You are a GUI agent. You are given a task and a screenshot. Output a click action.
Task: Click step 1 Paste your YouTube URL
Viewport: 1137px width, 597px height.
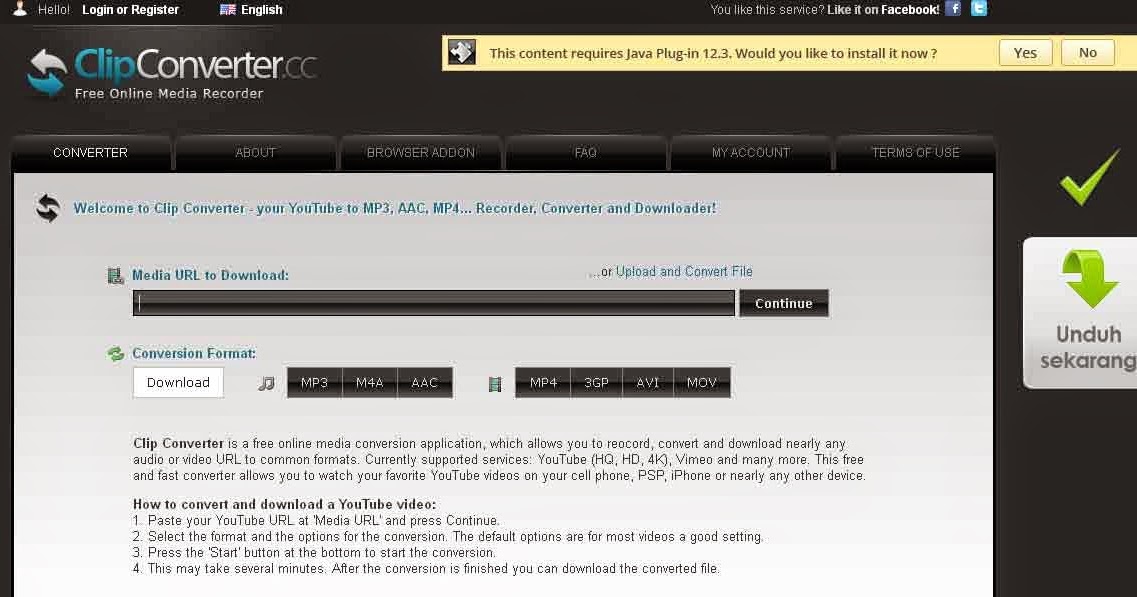point(316,521)
